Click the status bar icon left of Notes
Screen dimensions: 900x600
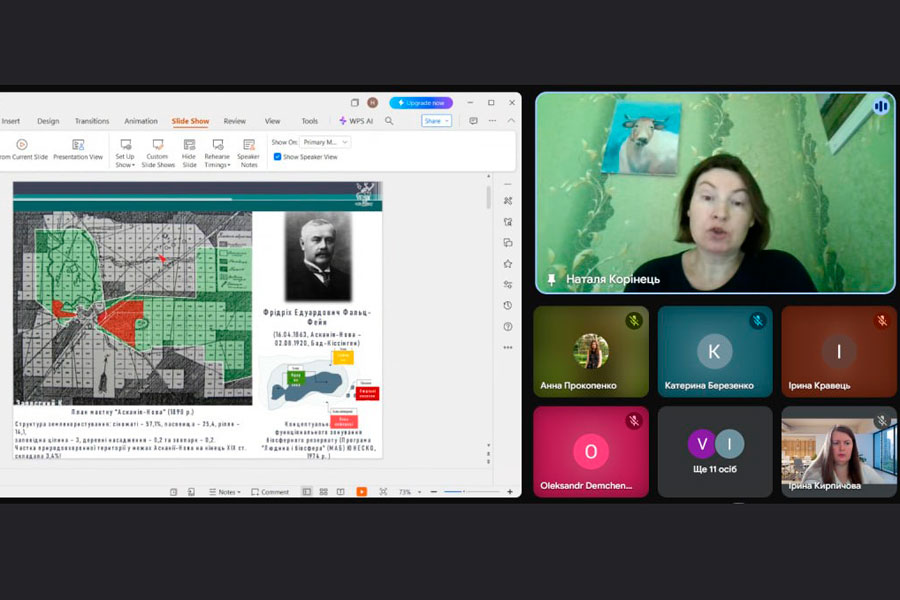191,492
